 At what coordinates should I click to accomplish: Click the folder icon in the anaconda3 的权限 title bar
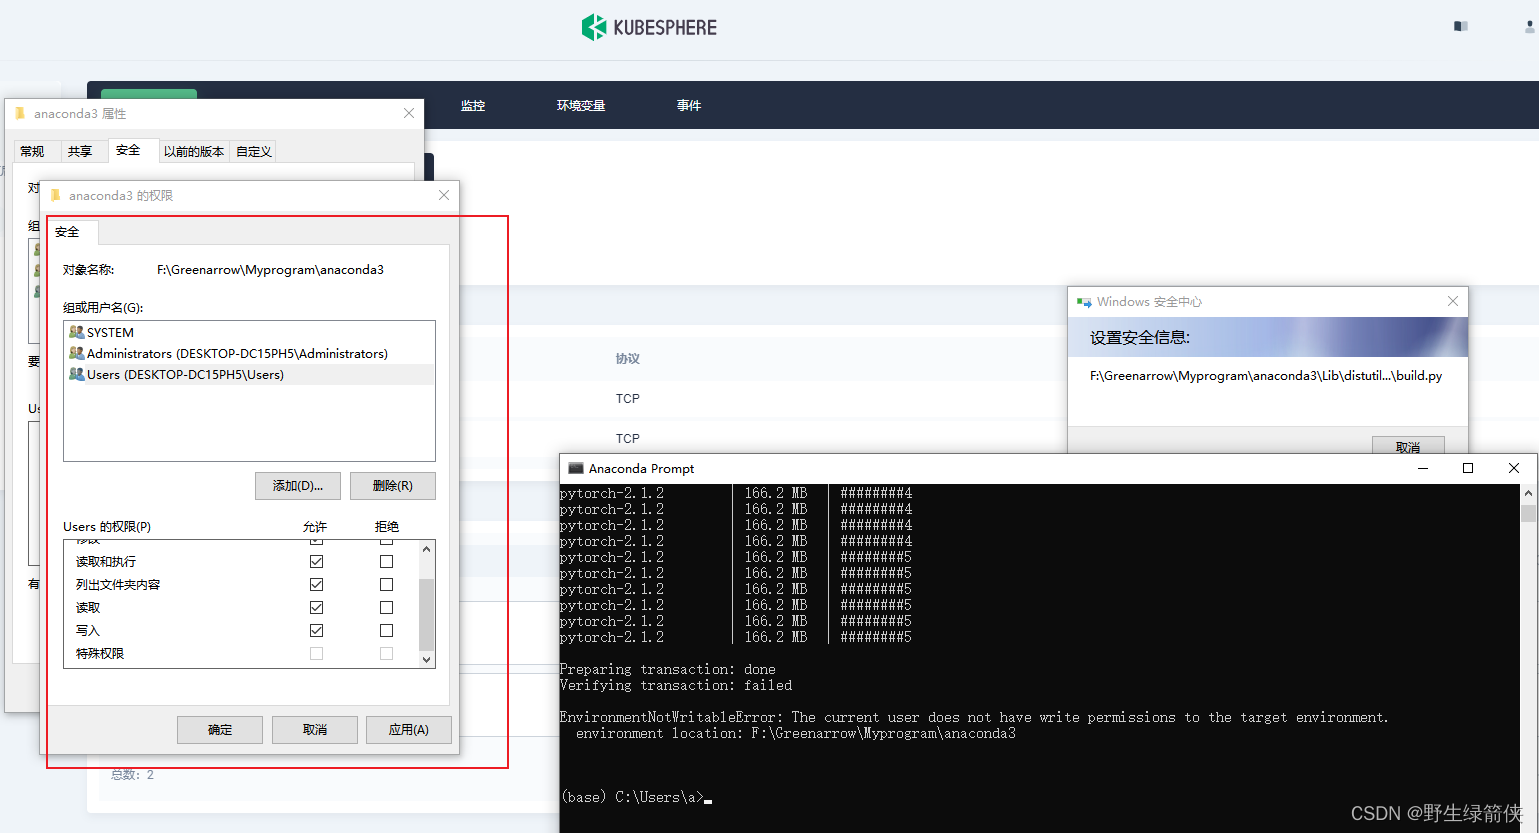[56, 195]
